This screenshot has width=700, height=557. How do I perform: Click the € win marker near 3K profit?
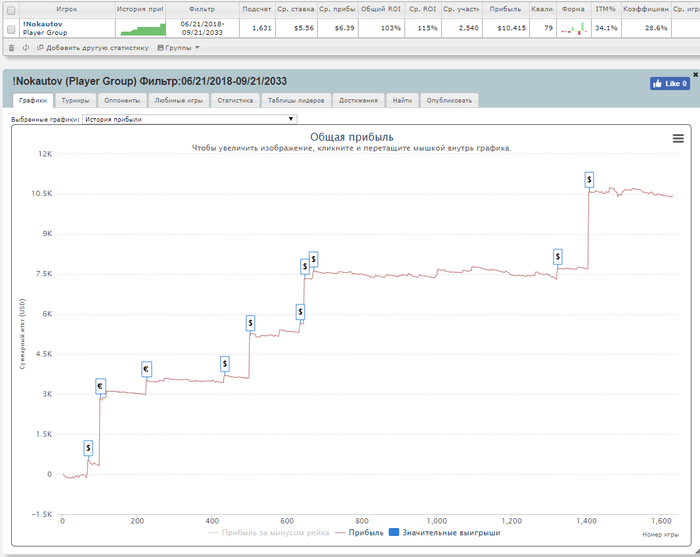(100, 386)
